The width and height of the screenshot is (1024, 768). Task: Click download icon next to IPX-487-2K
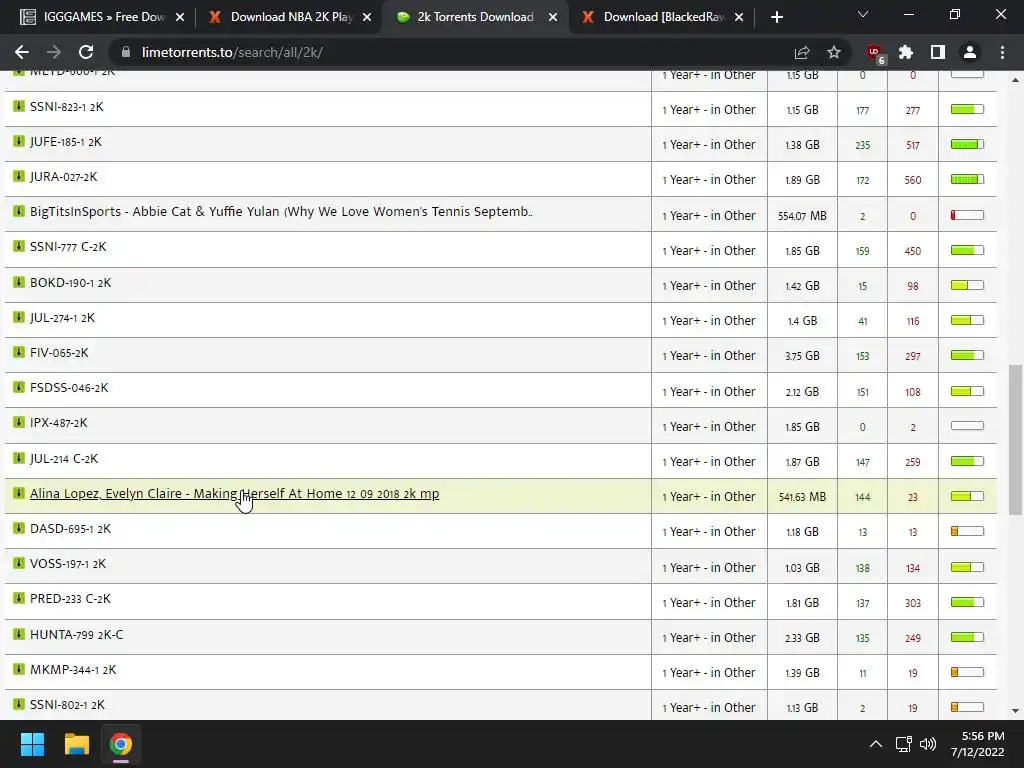pyautogui.click(x=19, y=423)
